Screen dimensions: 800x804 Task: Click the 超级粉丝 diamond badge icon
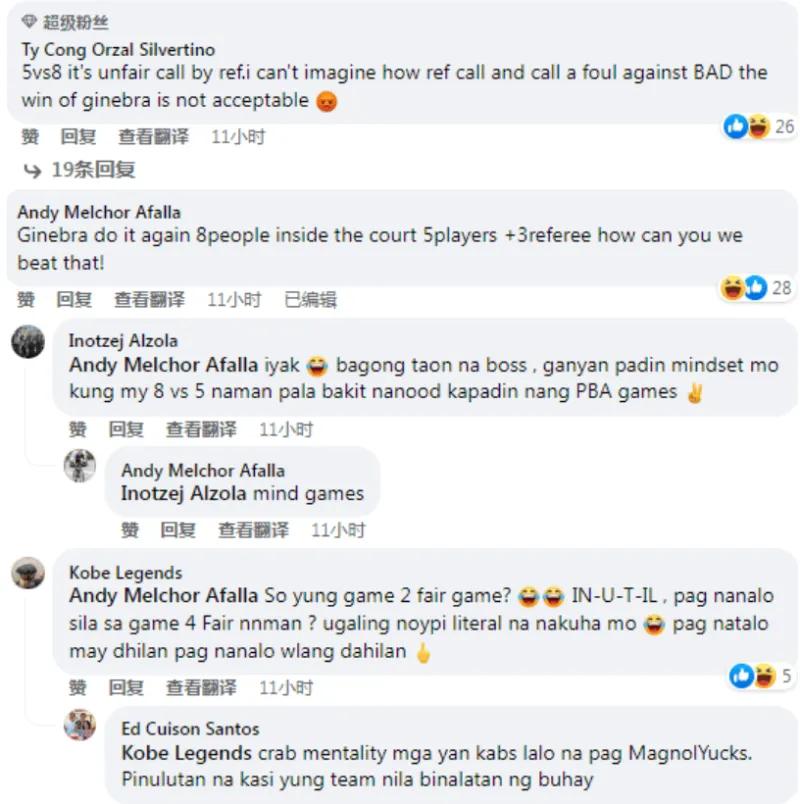[29, 22]
